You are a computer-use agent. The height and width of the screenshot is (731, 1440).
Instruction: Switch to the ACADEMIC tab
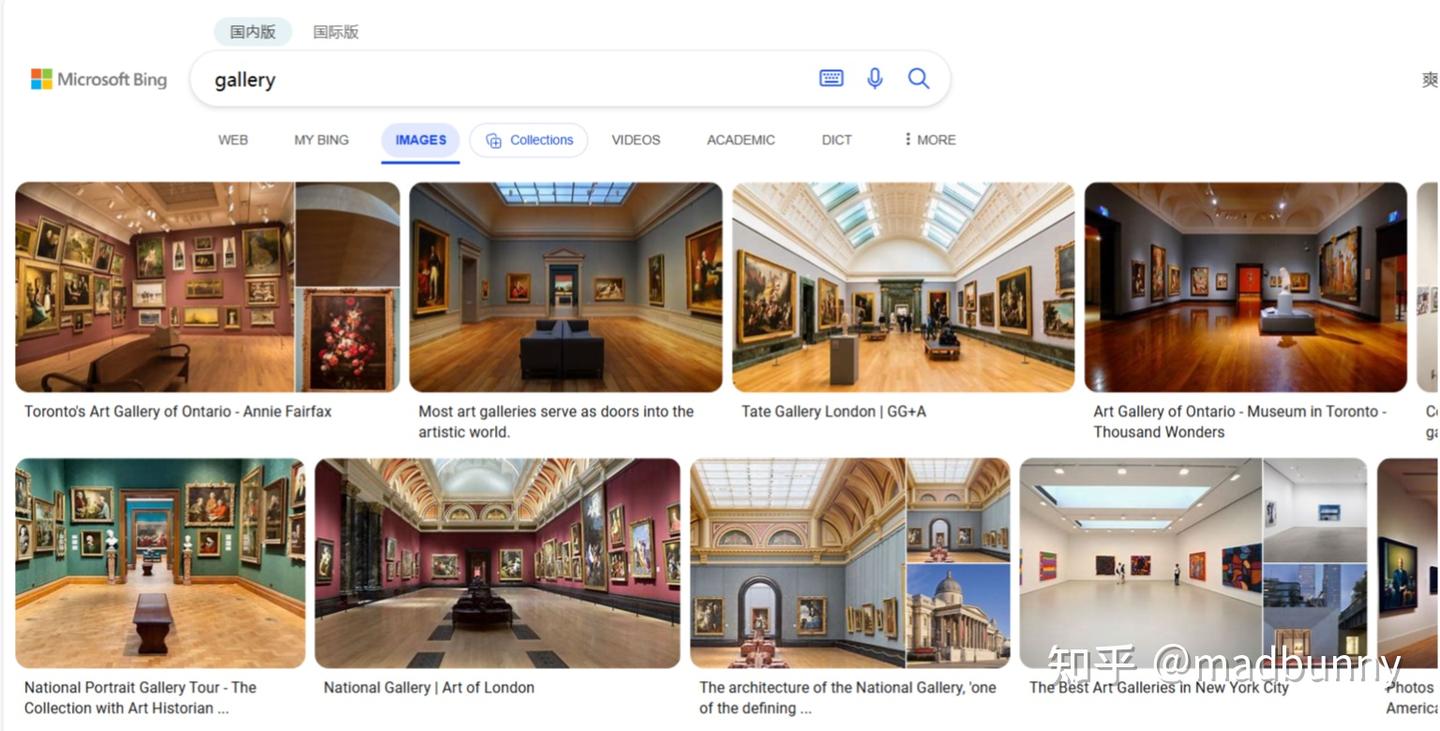741,140
